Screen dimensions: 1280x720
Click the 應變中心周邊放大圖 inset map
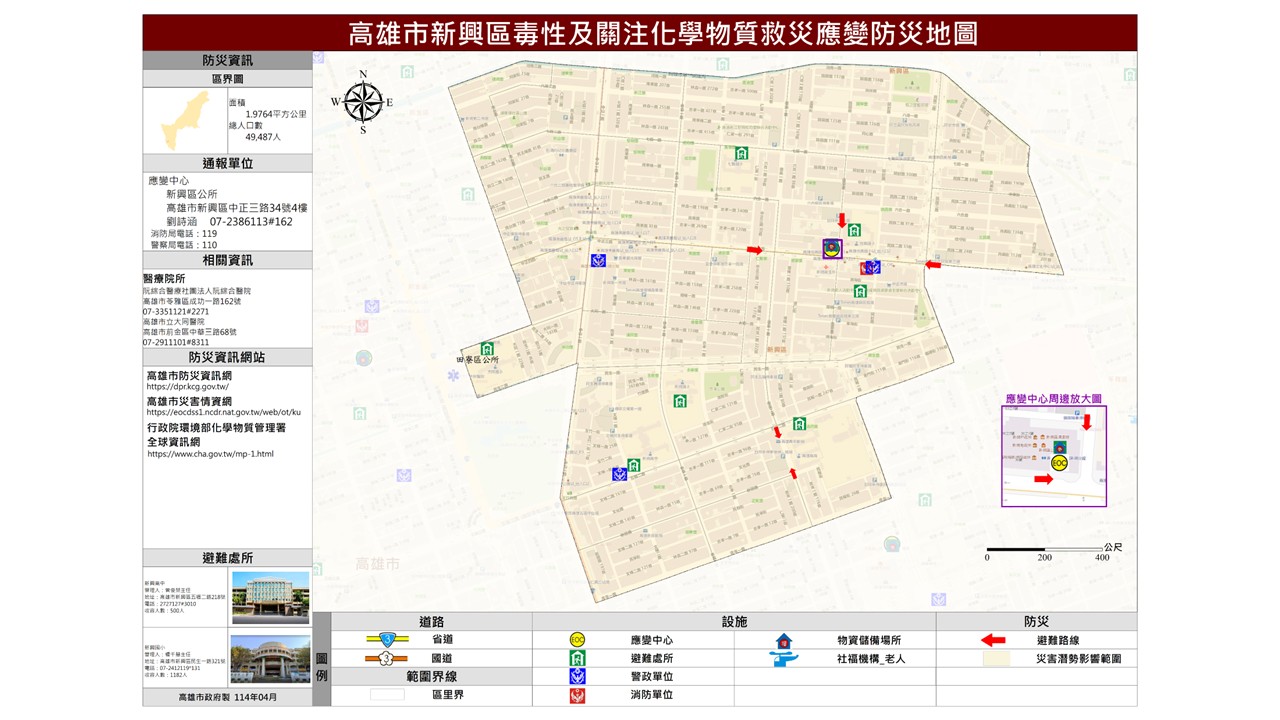(x=1054, y=456)
